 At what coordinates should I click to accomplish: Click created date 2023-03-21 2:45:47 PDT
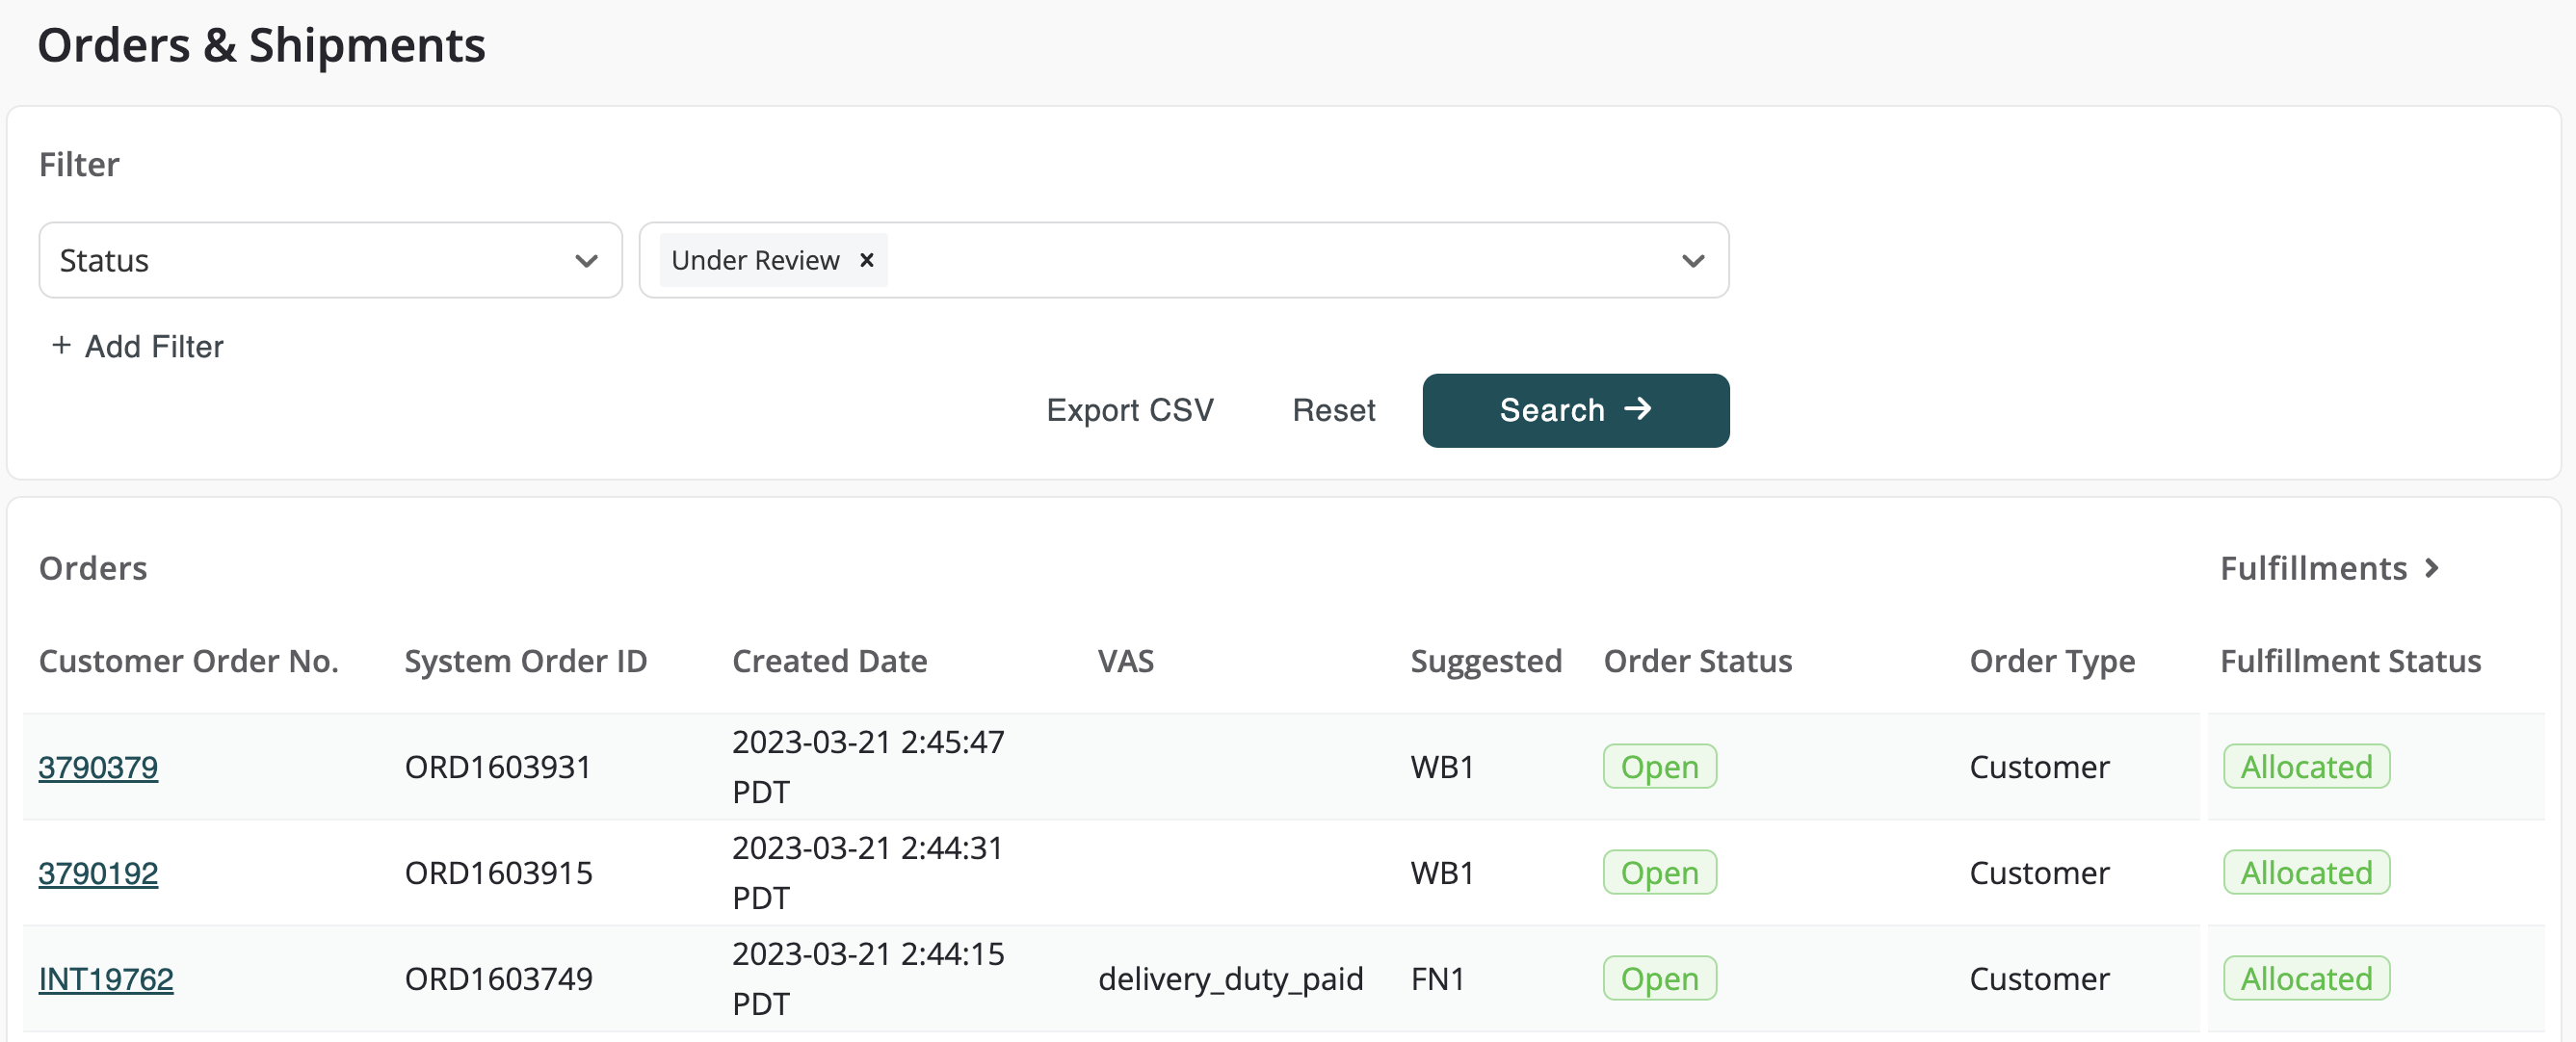[x=868, y=767]
